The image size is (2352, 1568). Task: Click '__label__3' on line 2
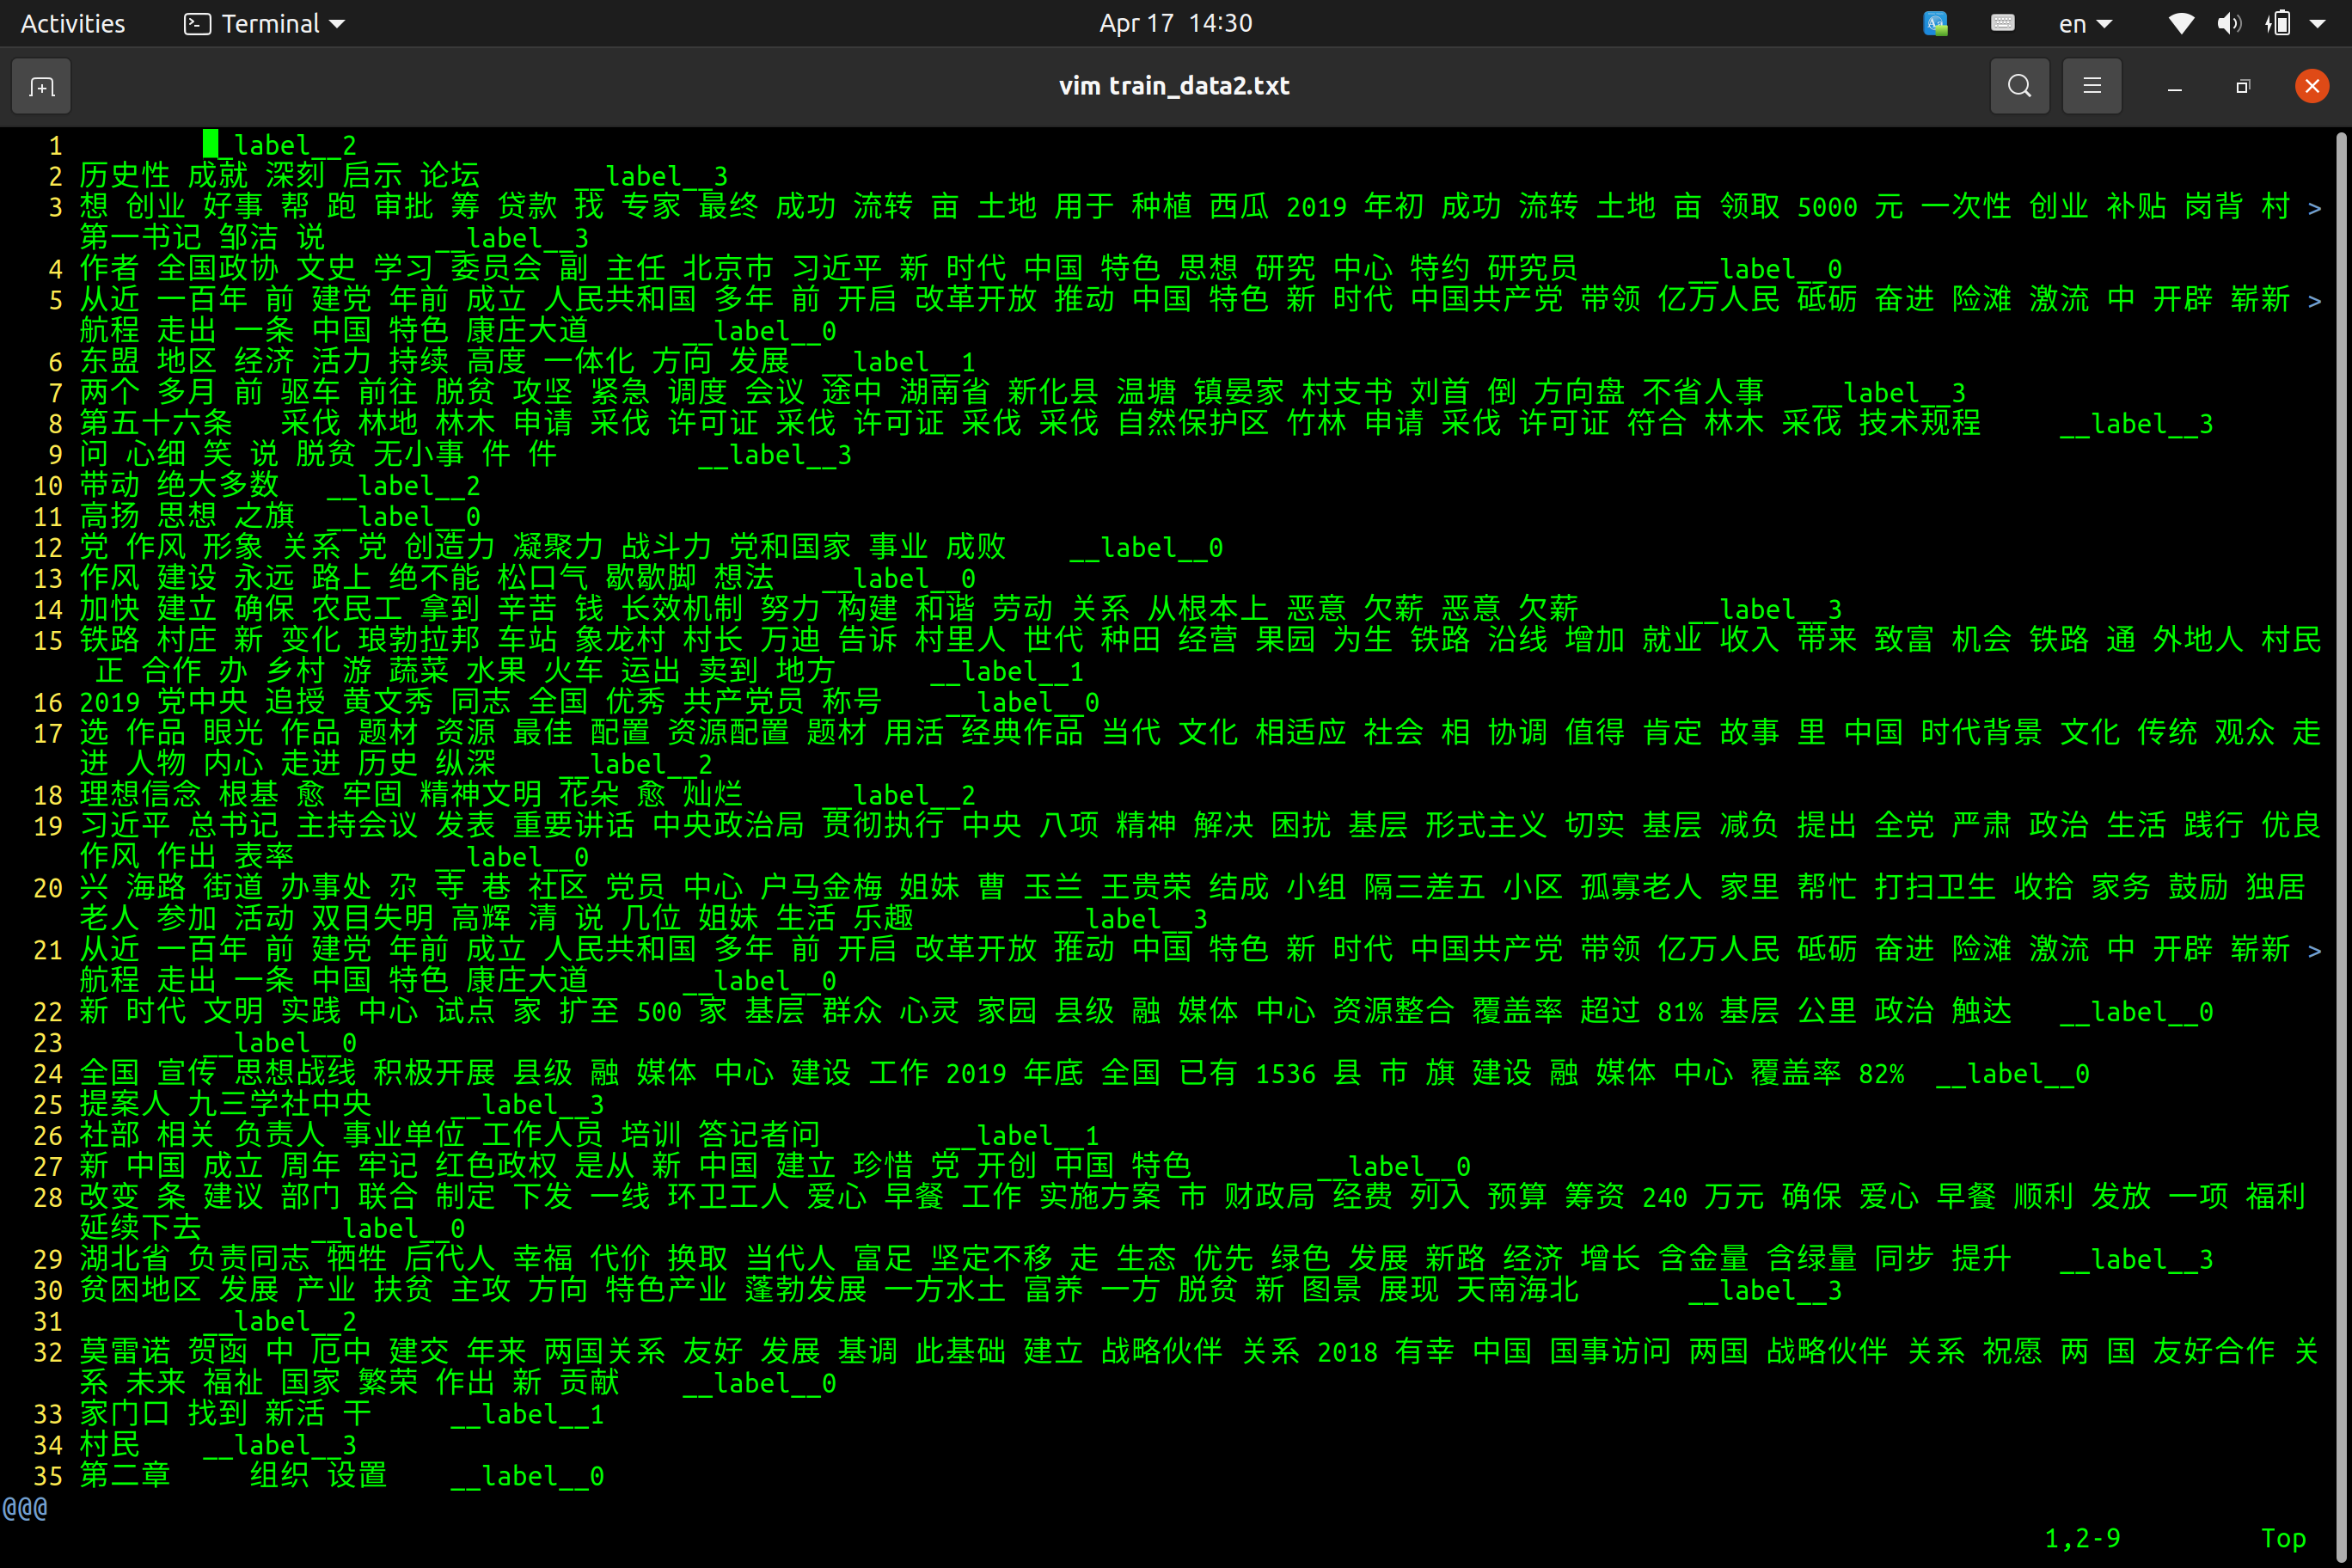651,177
